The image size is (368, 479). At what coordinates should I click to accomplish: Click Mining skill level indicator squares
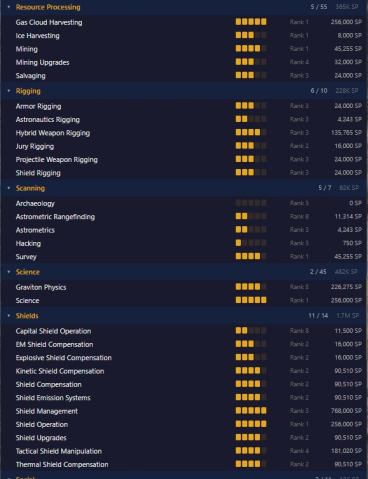tap(251, 49)
